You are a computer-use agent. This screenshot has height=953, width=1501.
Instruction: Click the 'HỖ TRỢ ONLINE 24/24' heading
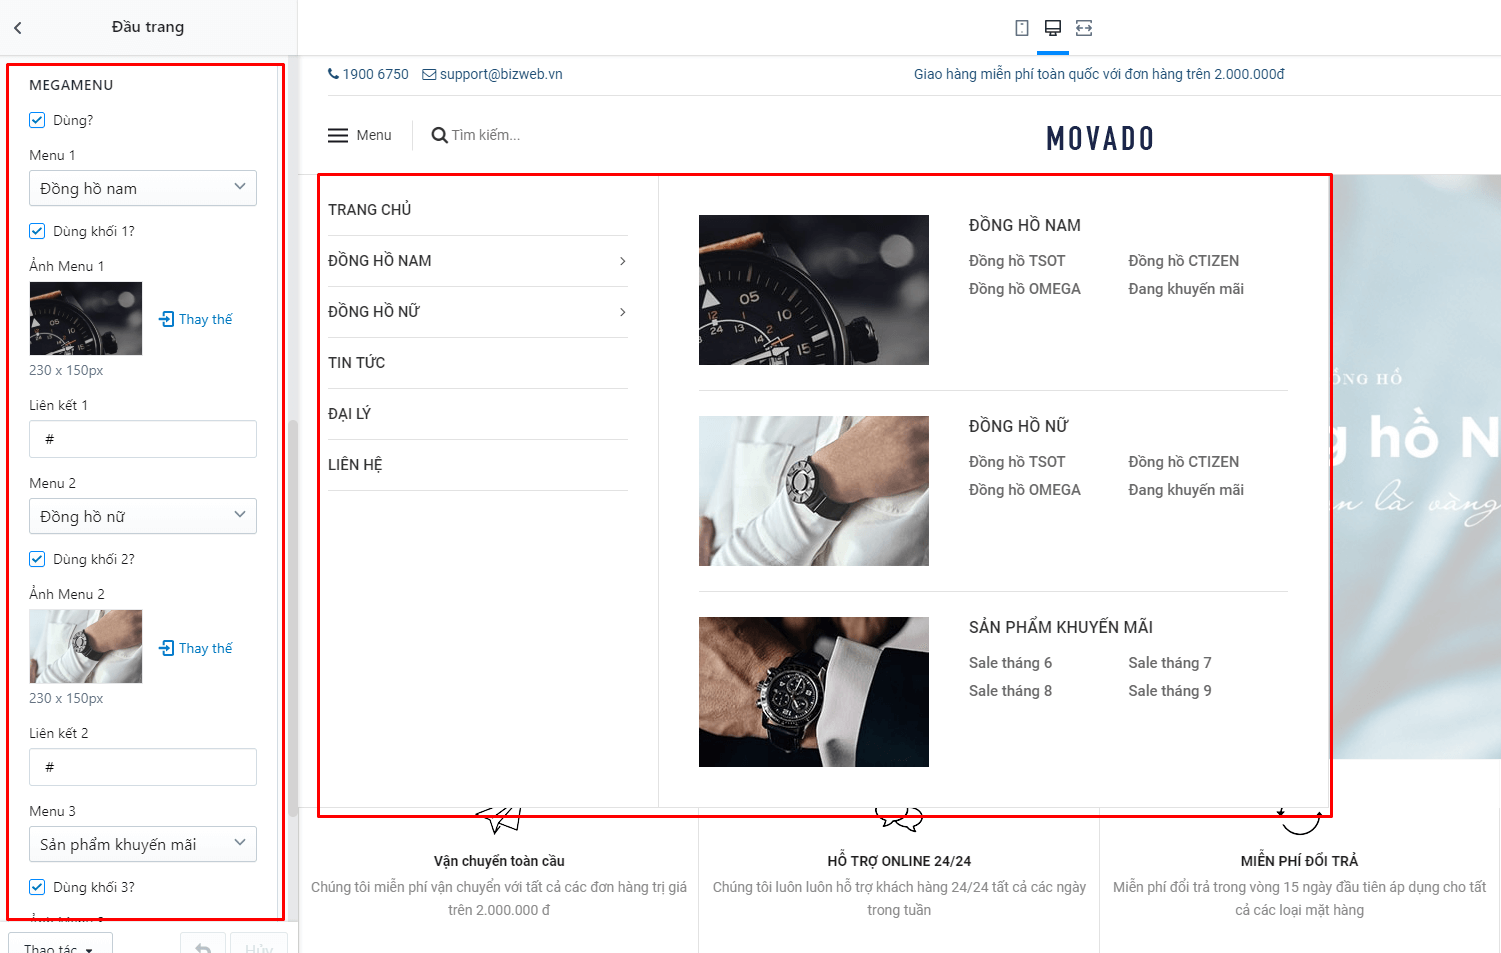click(899, 861)
